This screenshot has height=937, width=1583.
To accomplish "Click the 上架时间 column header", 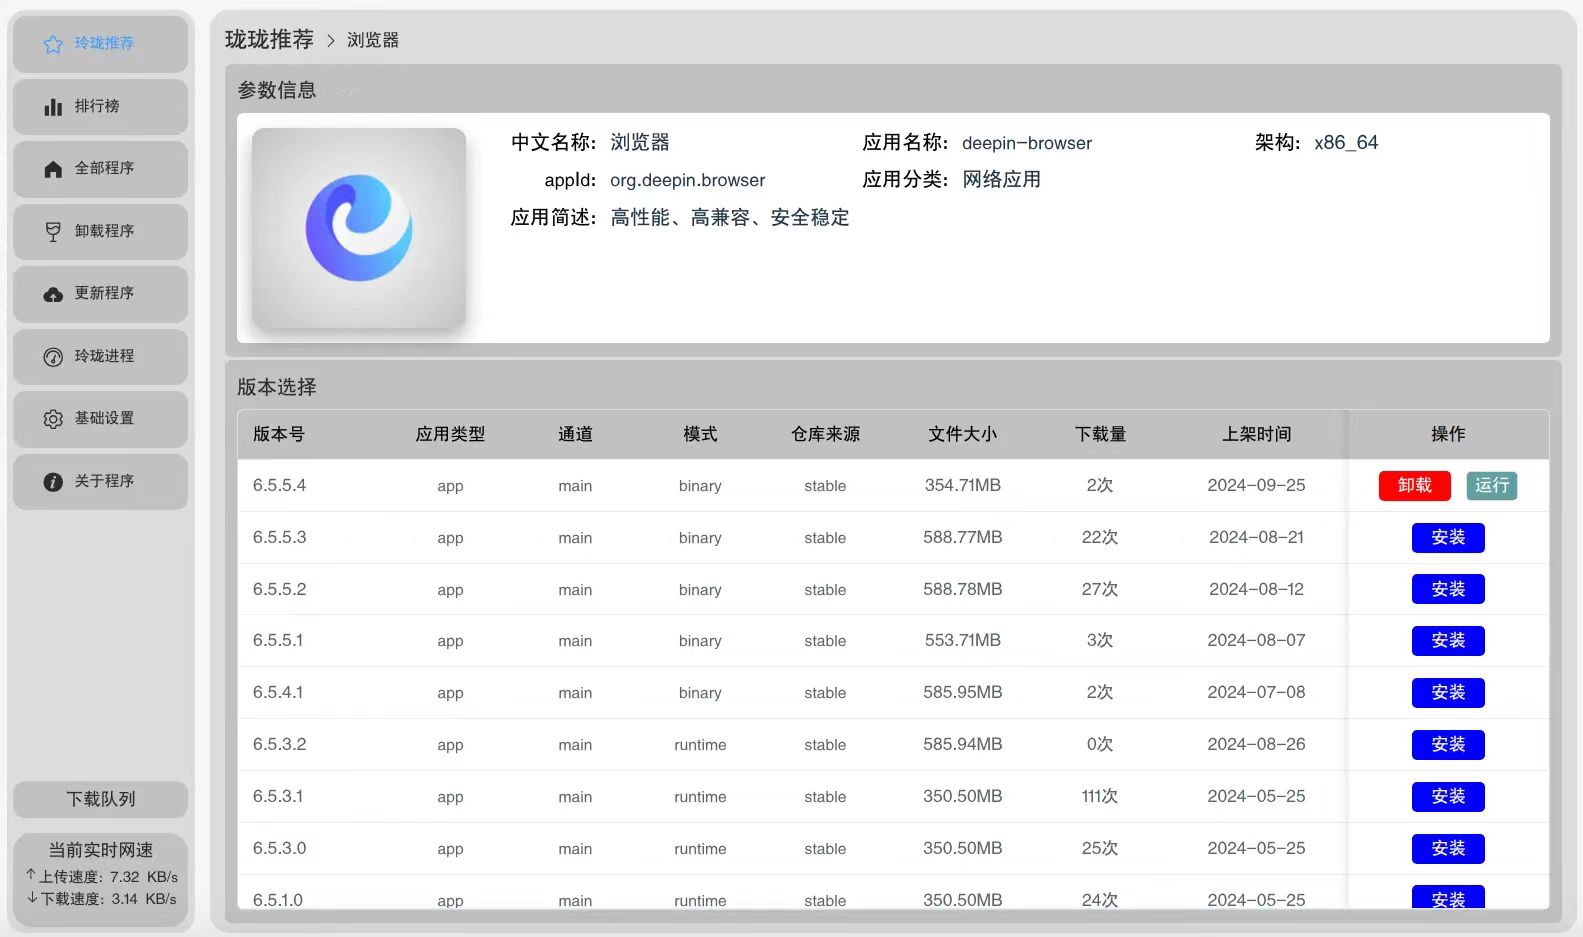I will click(1256, 434).
